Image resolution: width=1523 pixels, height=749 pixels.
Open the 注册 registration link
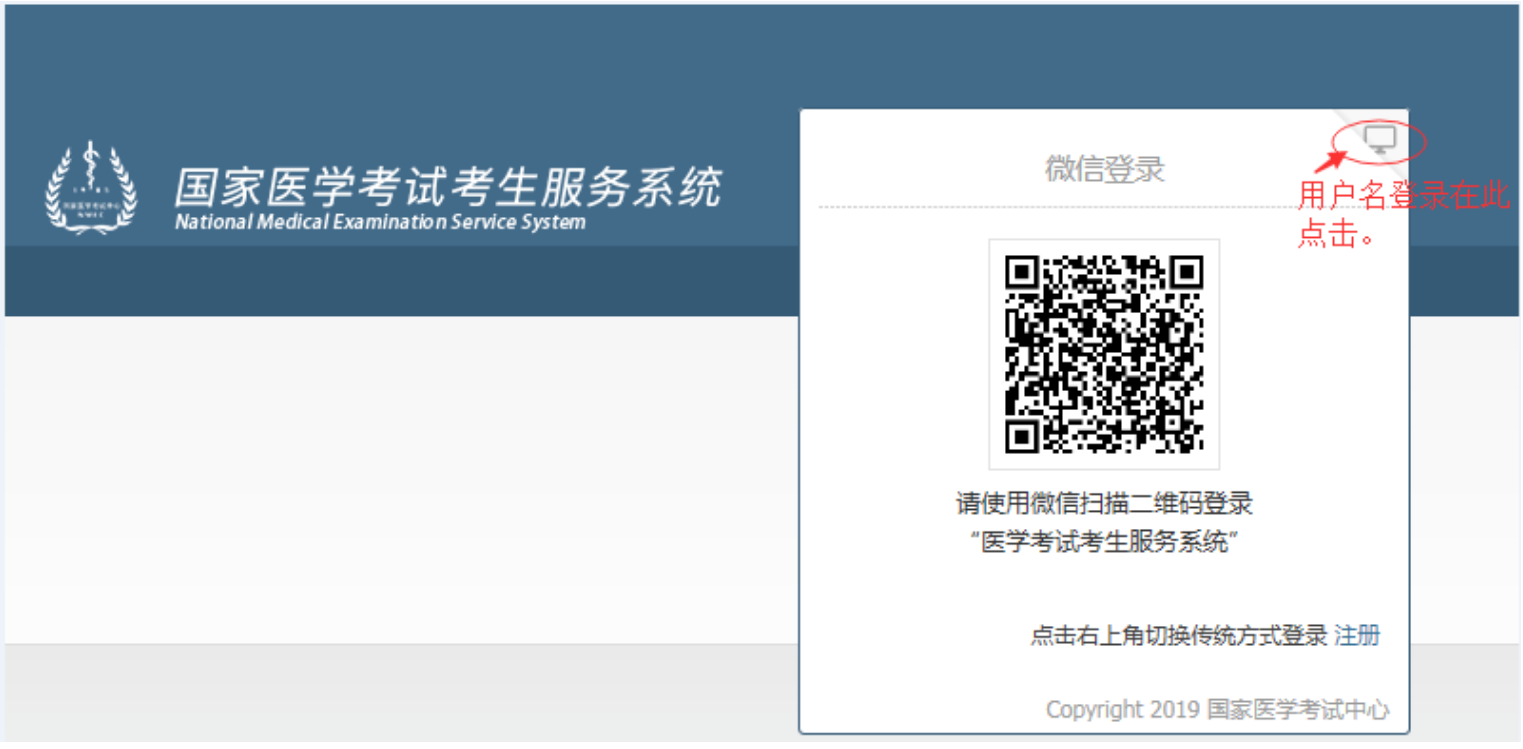(1357, 635)
